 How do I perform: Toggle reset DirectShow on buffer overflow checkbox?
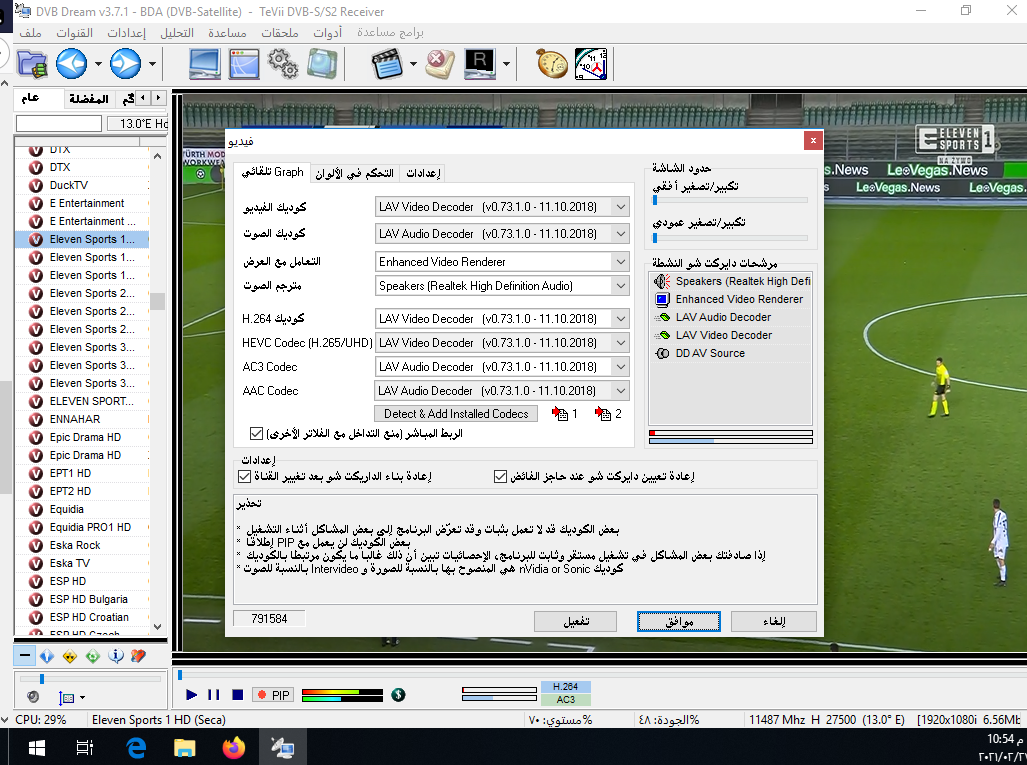501,477
